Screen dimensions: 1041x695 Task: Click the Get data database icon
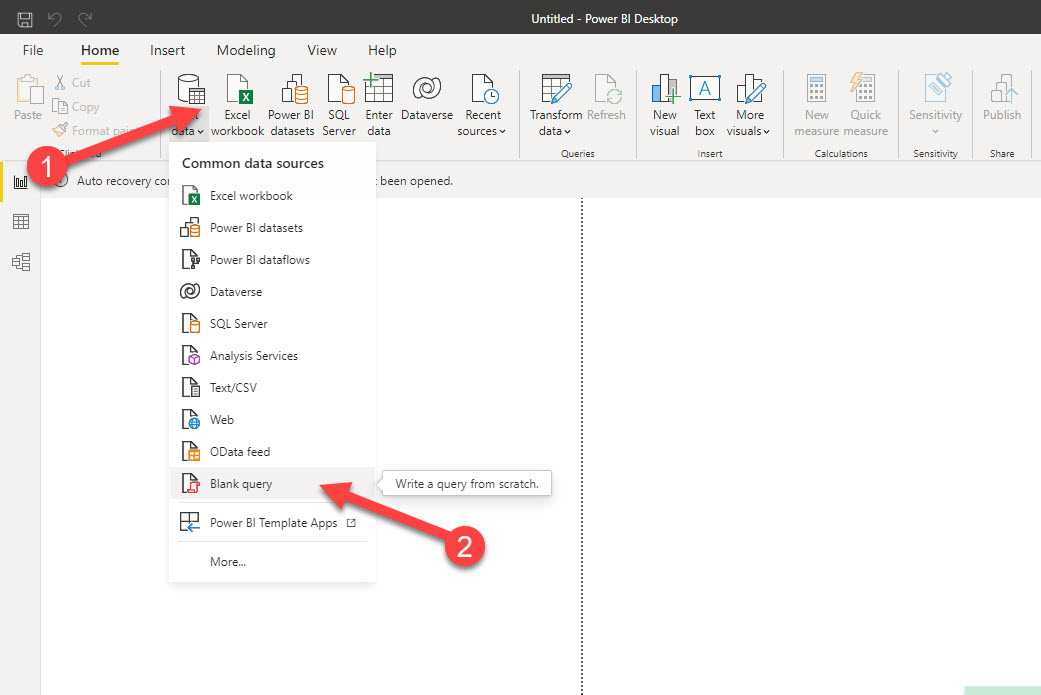(x=191, y=89)
